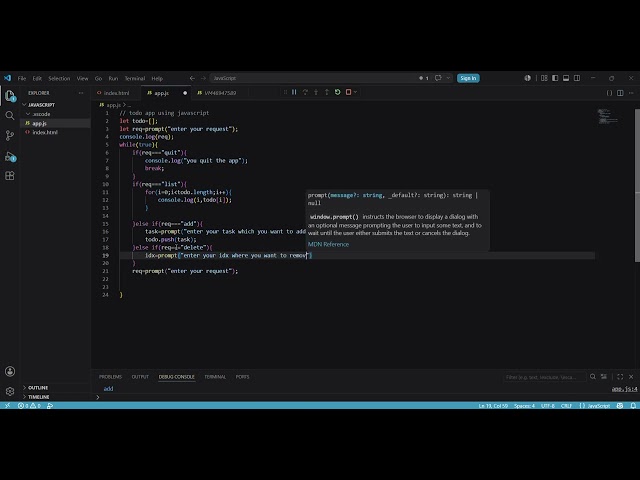Screen dimensions: 640x480
Task: Open the View menu
Action: pos(82,78)
